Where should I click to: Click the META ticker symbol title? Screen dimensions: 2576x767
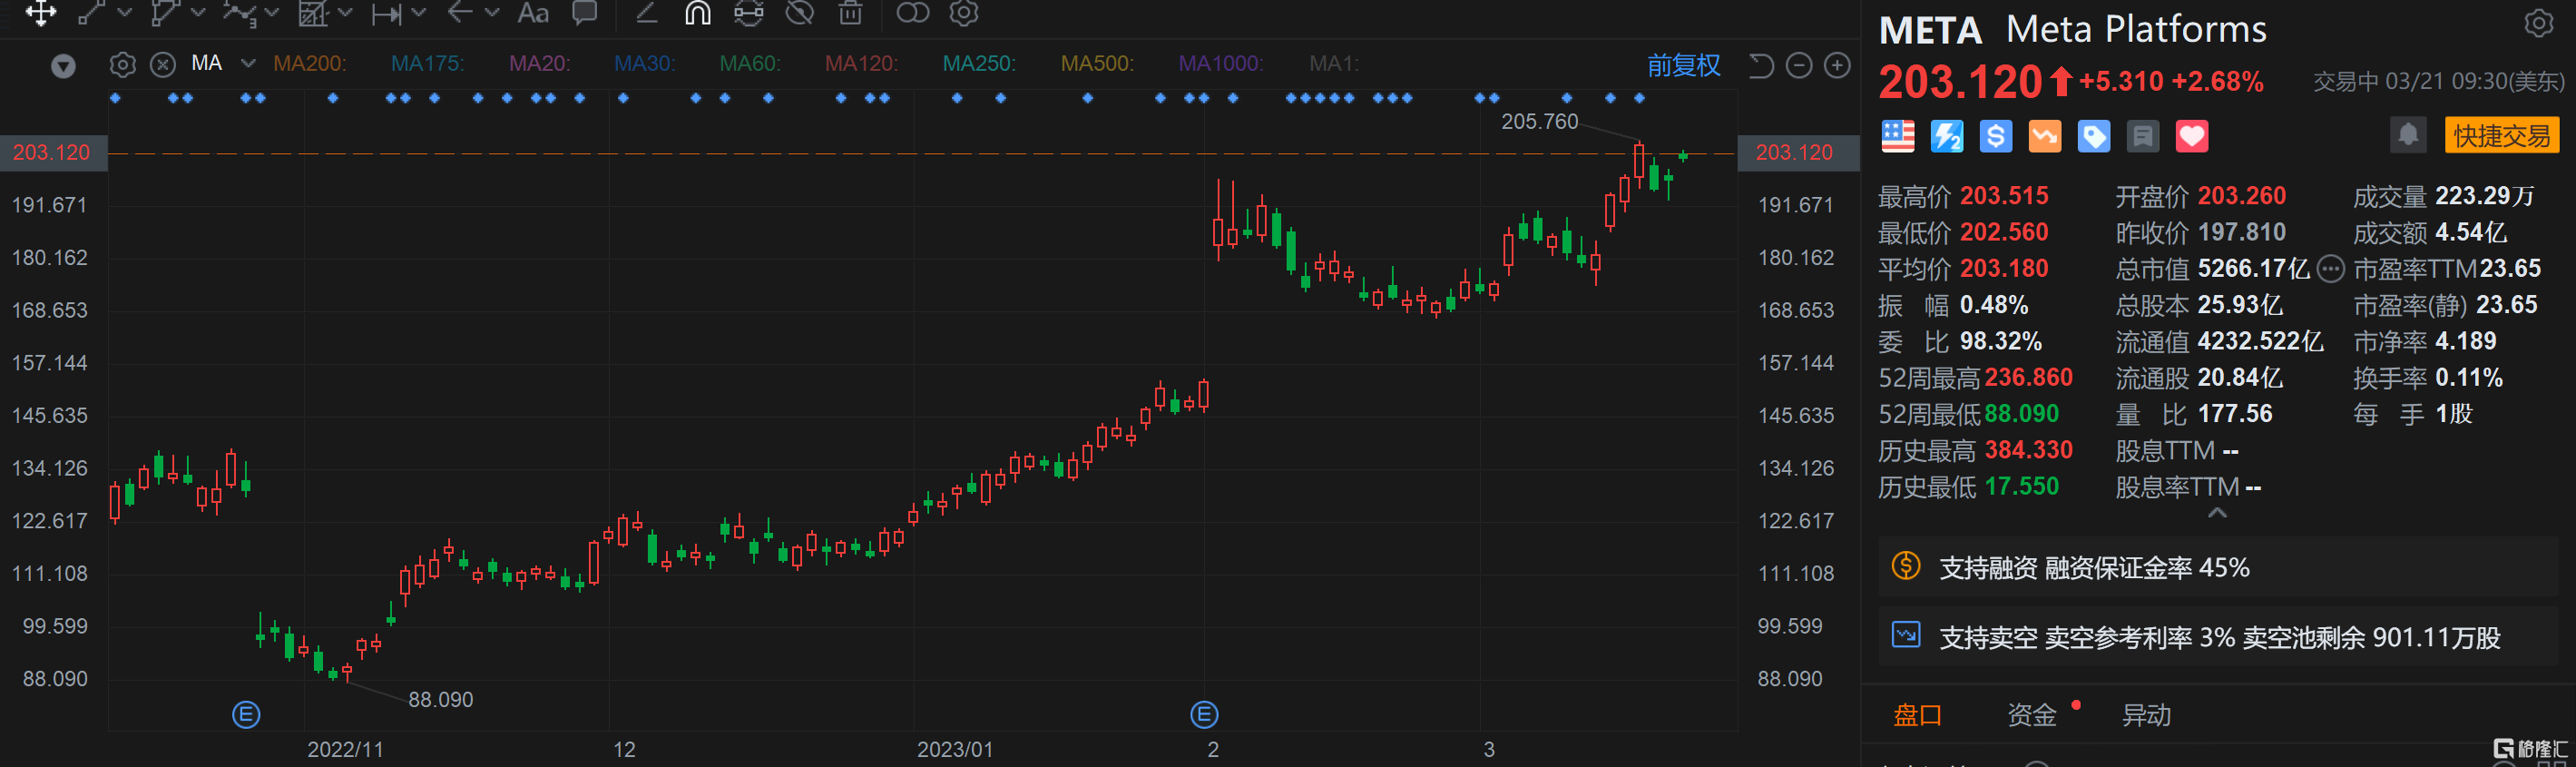pos(1929,31)
